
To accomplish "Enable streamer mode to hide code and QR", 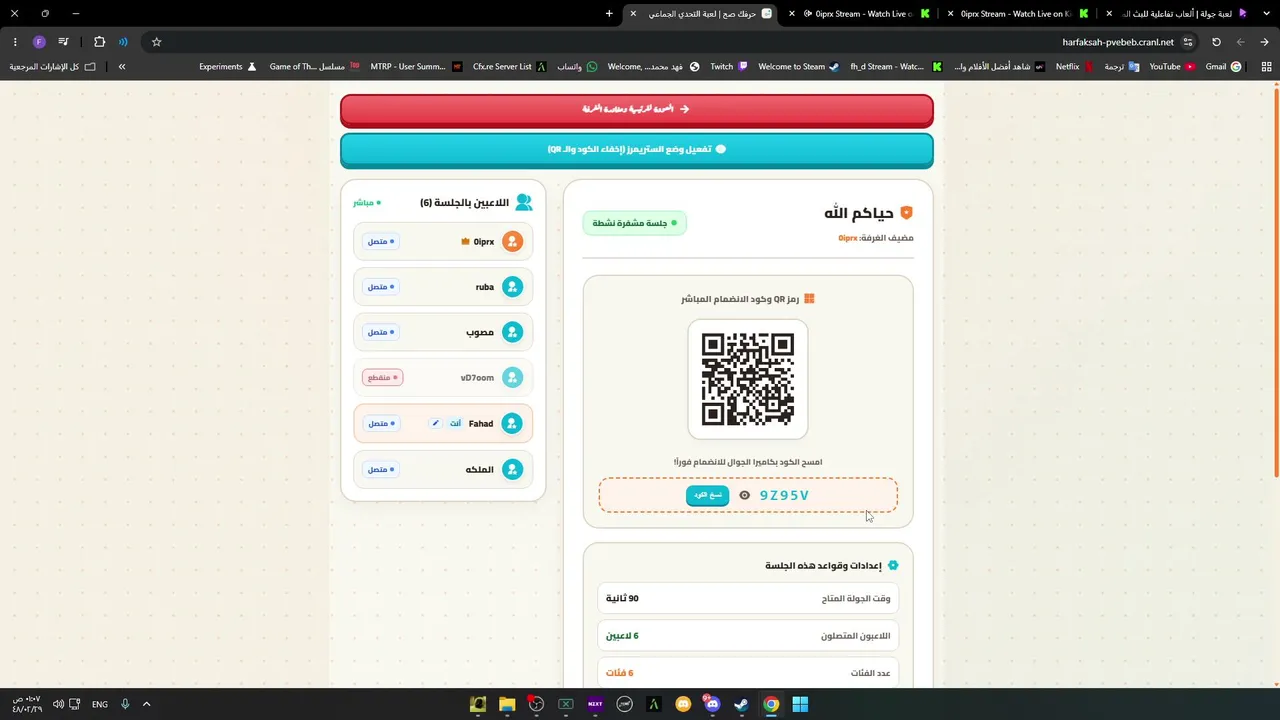I will [x=637, y=149].
